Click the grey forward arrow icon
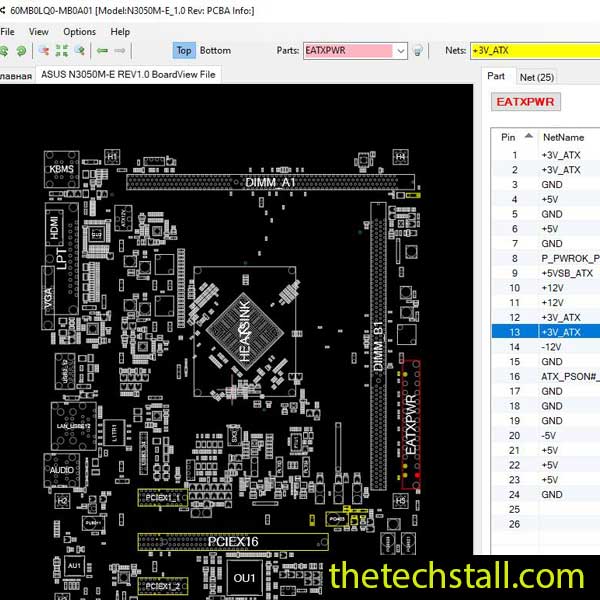This screenshot has height=600, width=600. 119,51
